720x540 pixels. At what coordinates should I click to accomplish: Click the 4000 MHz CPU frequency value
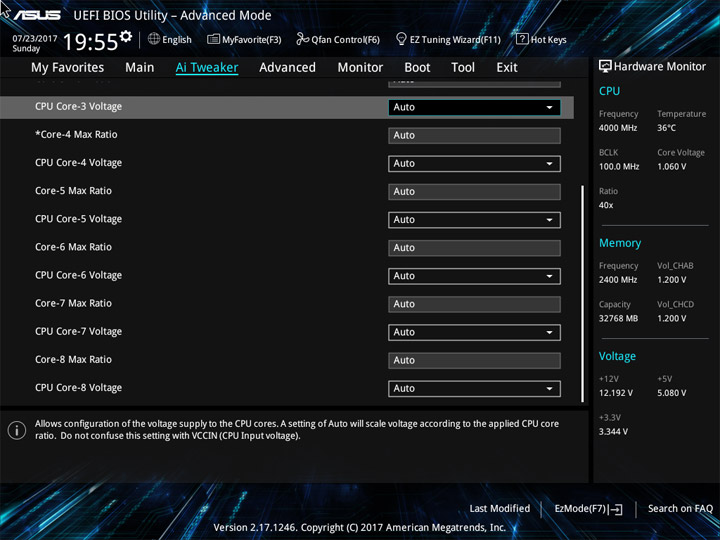coord(618,128)
